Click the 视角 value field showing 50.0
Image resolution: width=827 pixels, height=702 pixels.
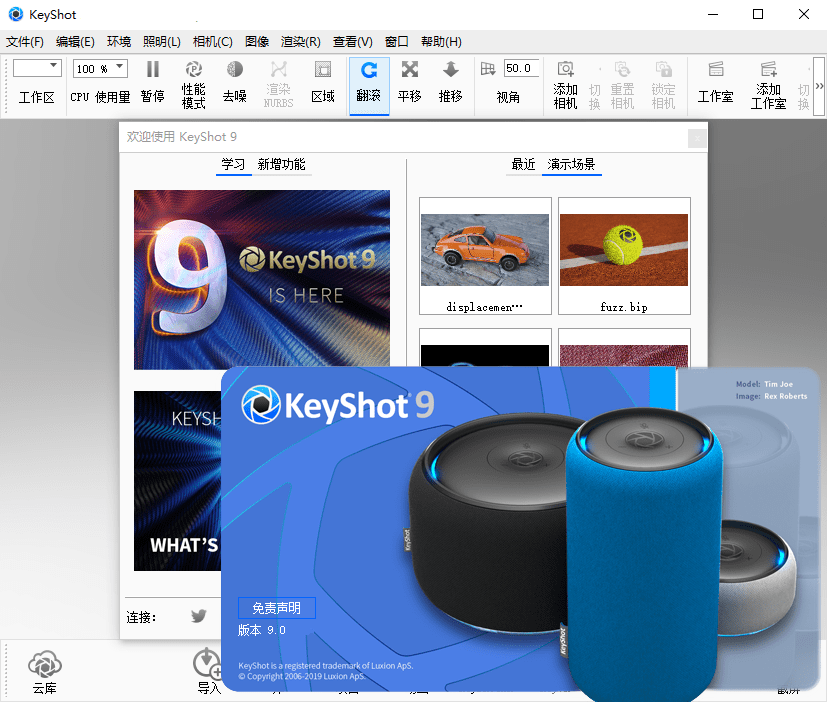tap(521, 69)
